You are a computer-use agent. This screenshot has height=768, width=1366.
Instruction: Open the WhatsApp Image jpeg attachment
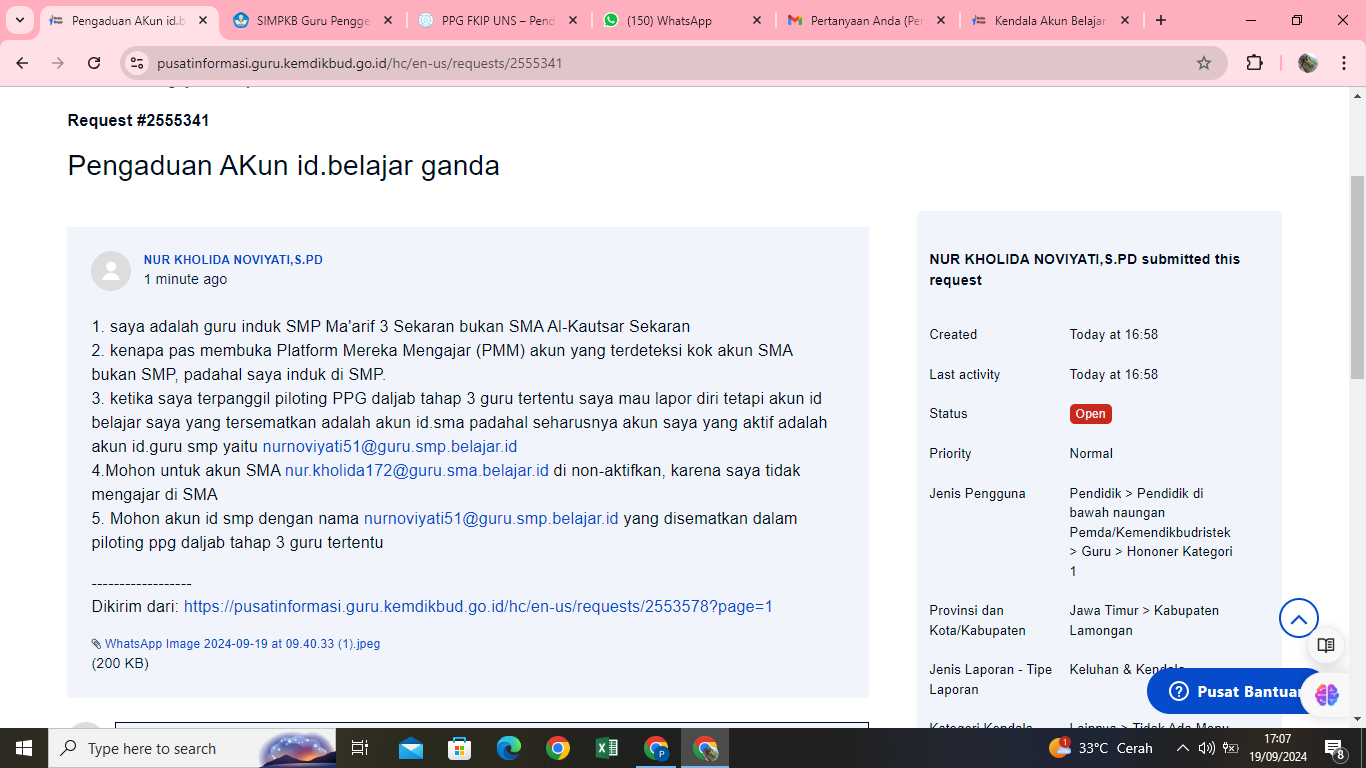[x=242, y=644]
